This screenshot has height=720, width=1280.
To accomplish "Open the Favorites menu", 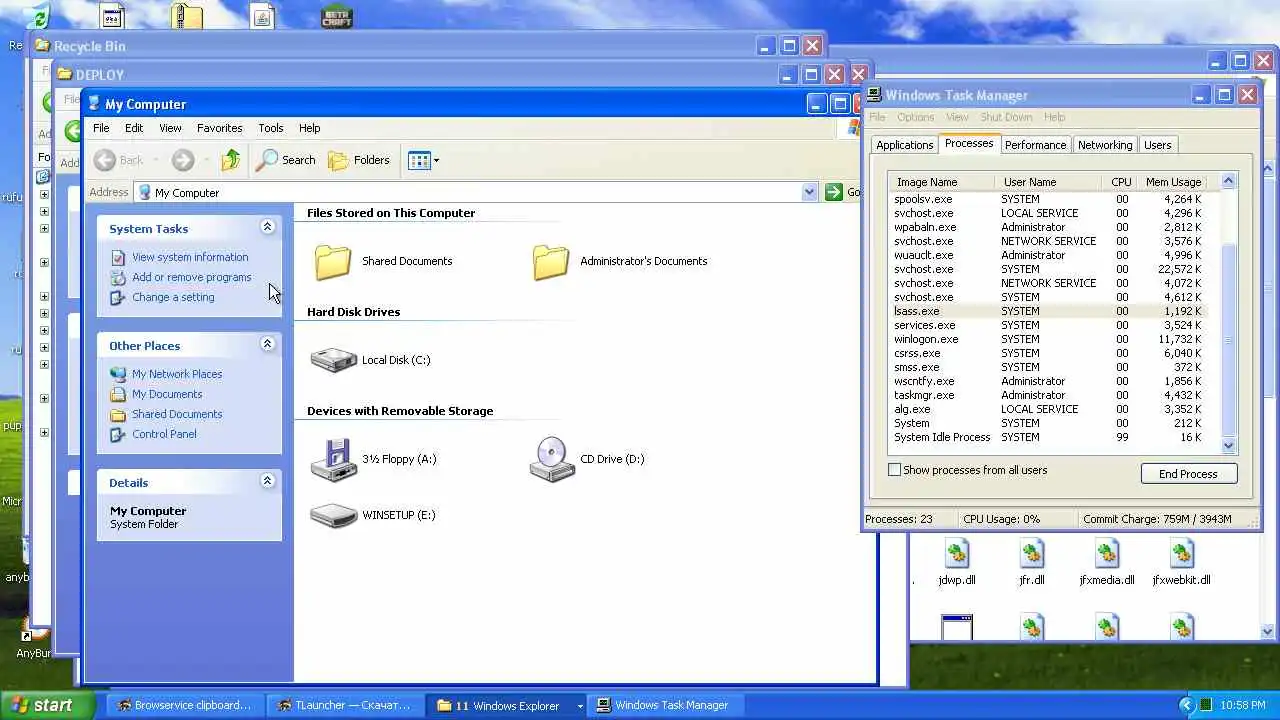I will pos(219,128).
